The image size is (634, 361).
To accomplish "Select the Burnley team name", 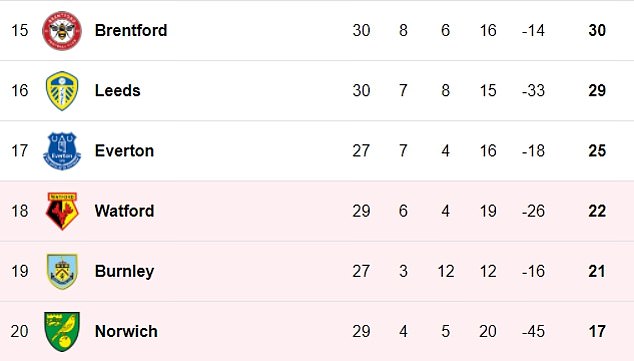I will tap(125, 271).
